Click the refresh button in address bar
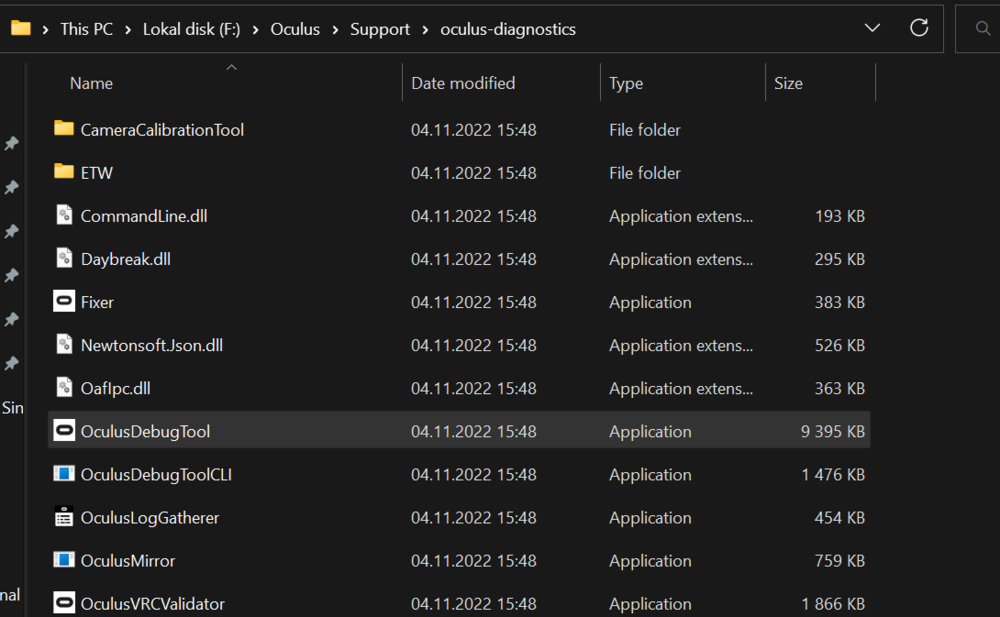This screenshot has width=1000, height=617. pyautogui.click(x=919, y=28)
